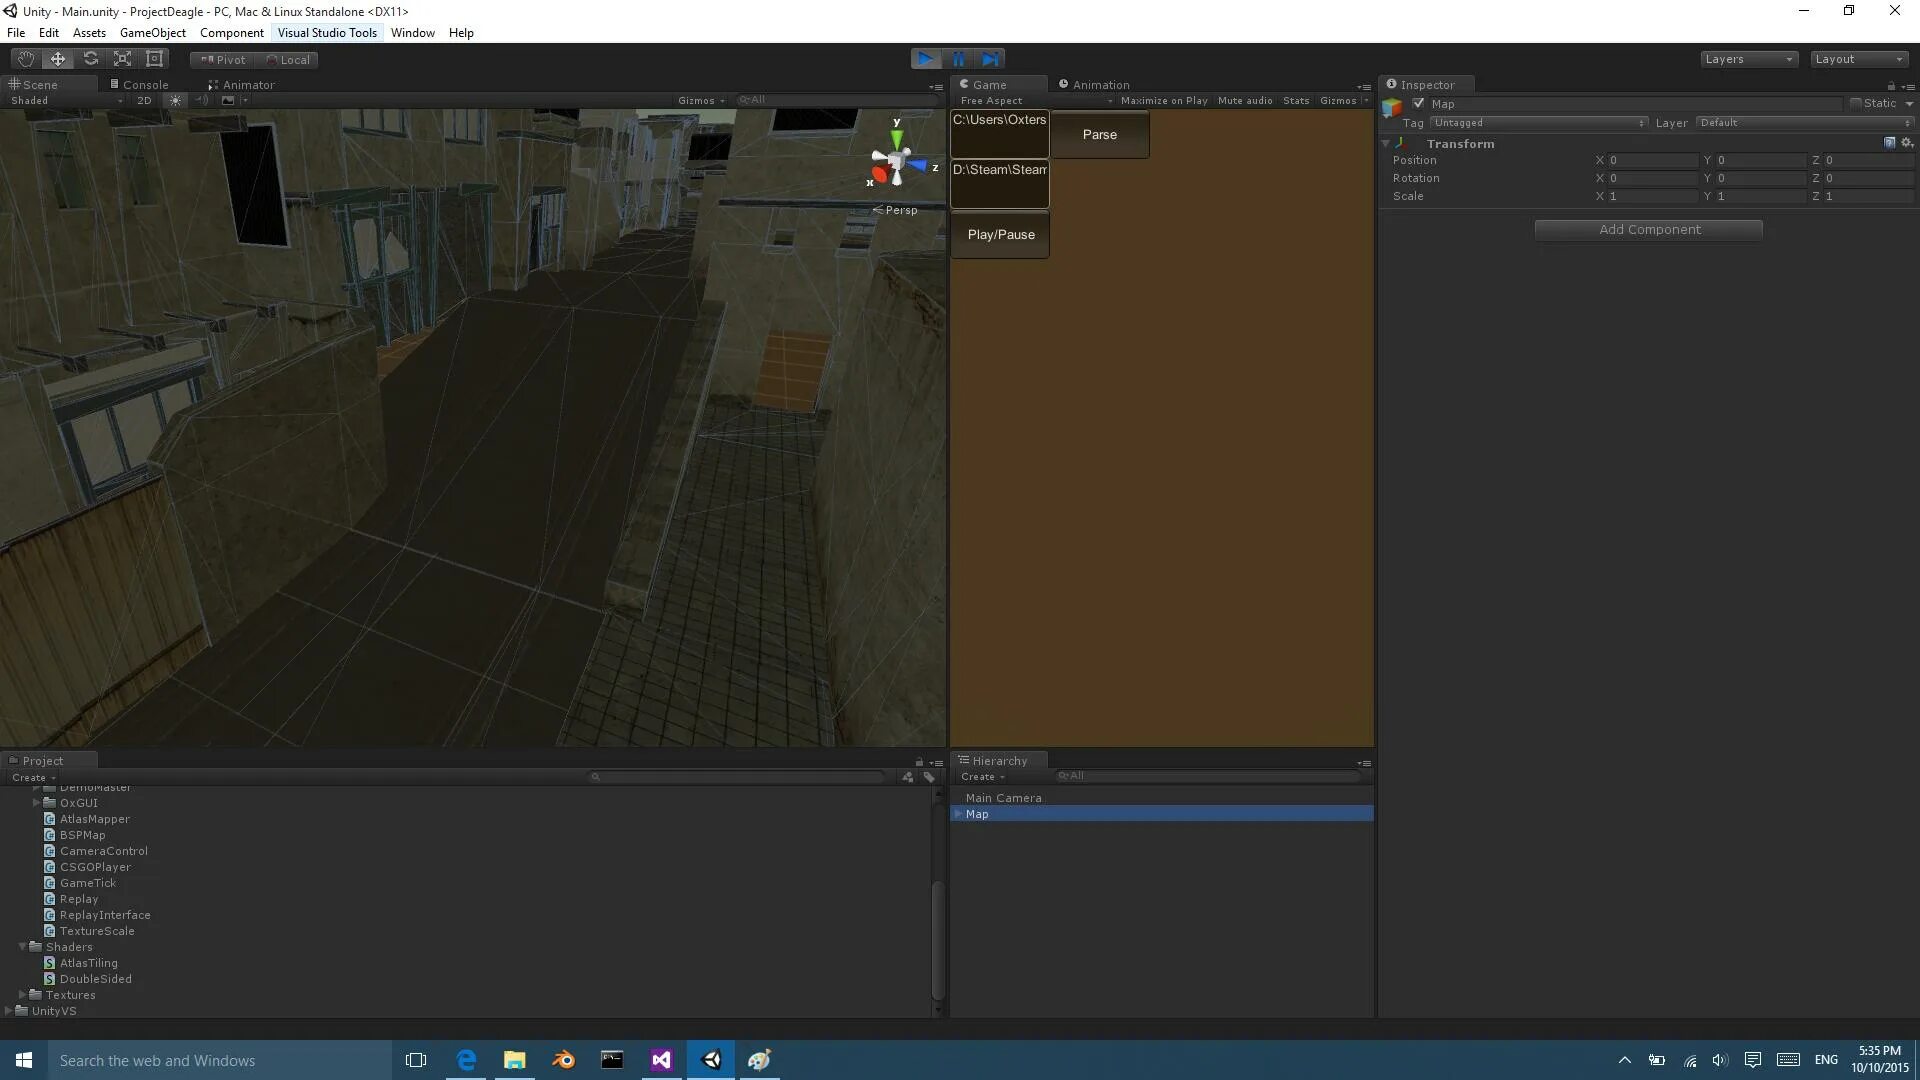The width and height of the screenshot is (1920, 1080).
Task: Select the Scale tool
Action: pyautogui.click(x=122, y=59)
